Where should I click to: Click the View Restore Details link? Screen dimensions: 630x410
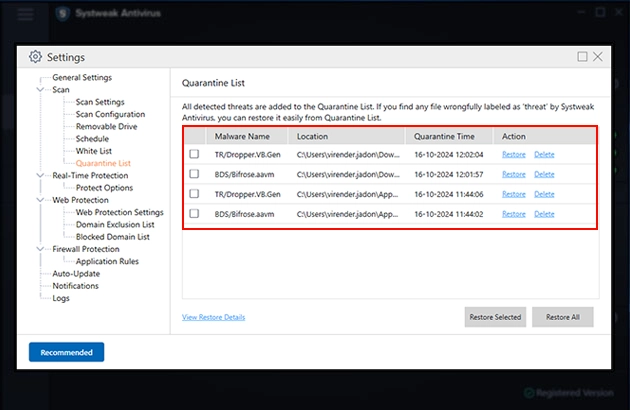coord(213,317)
